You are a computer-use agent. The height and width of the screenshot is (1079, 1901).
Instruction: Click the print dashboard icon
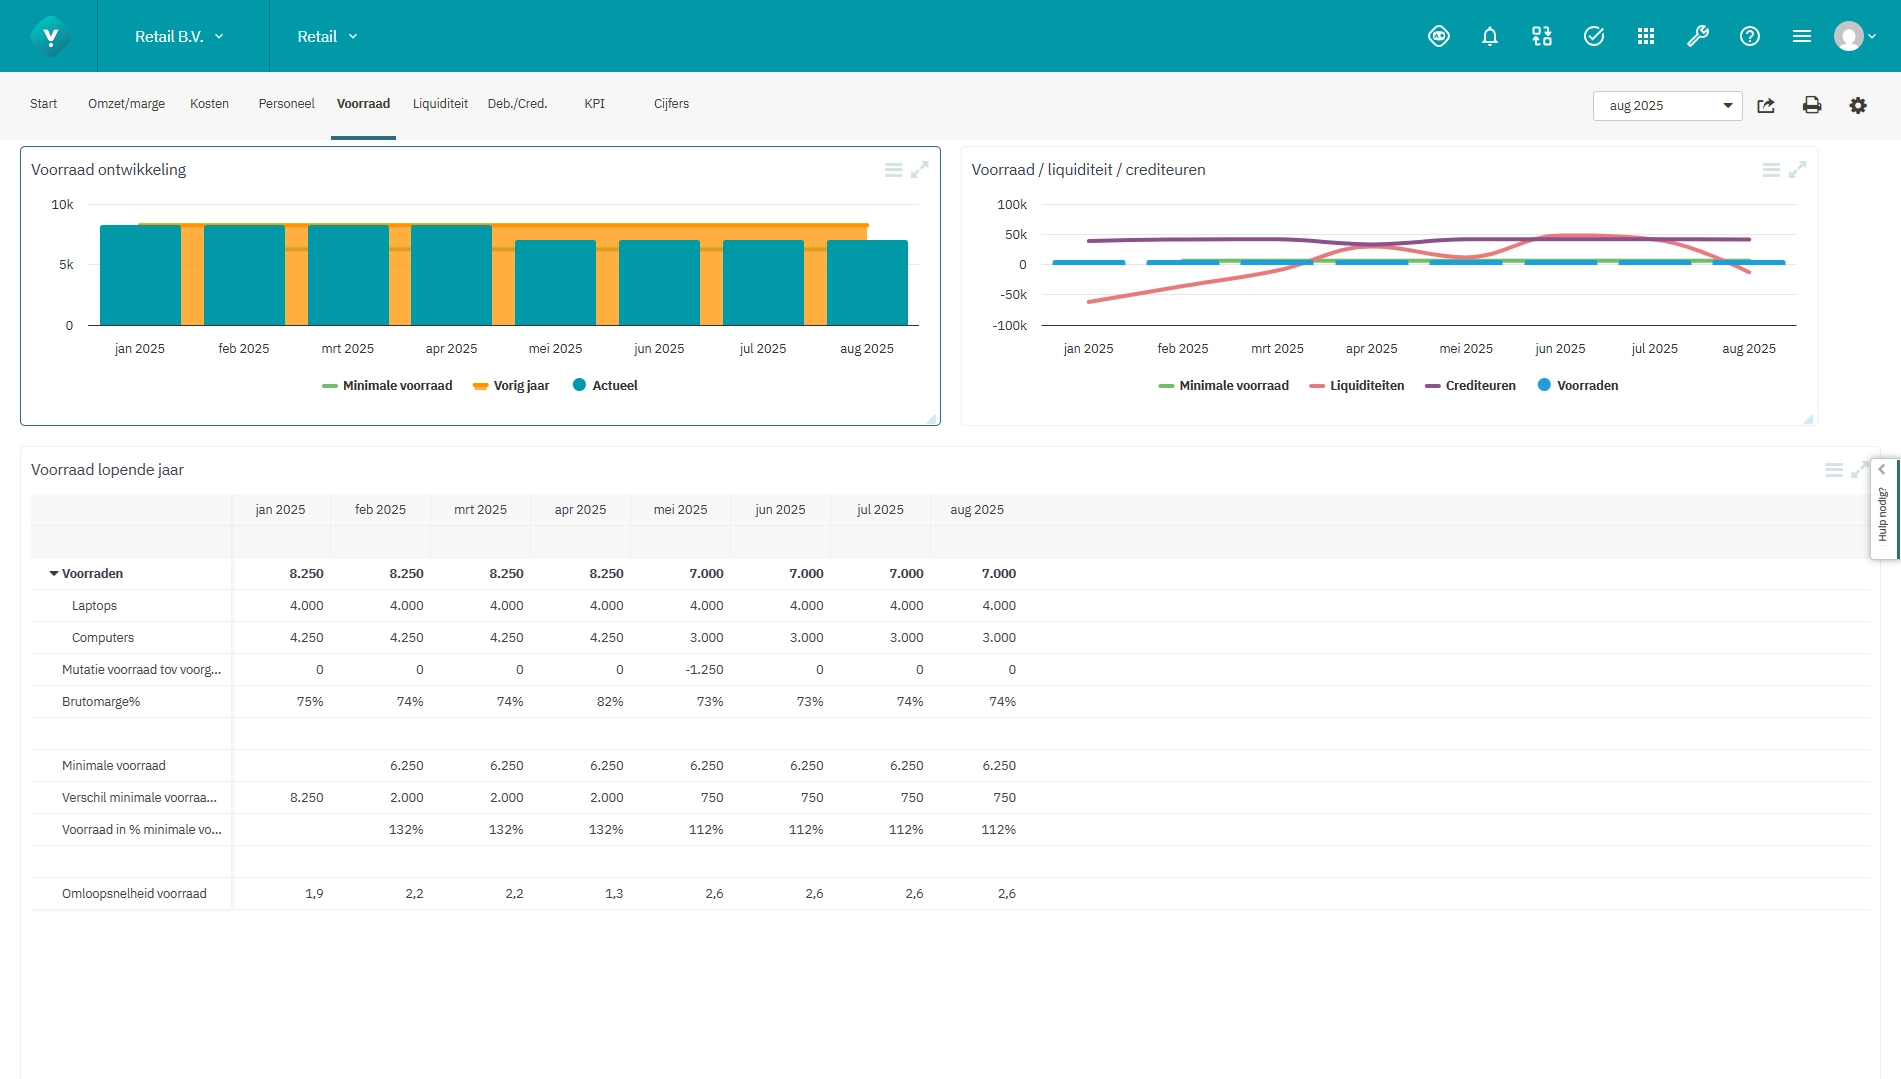[x=1811, y=105]
